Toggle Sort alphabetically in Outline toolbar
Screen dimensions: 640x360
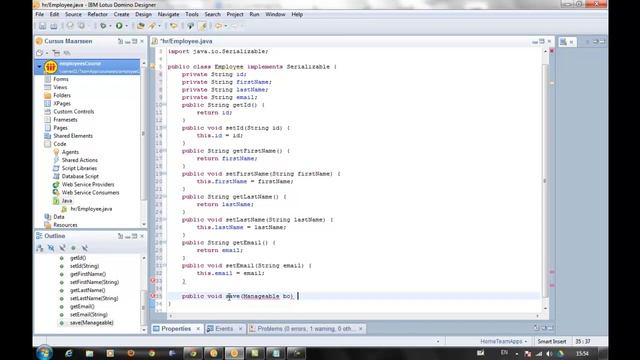[x=40, y=248]
